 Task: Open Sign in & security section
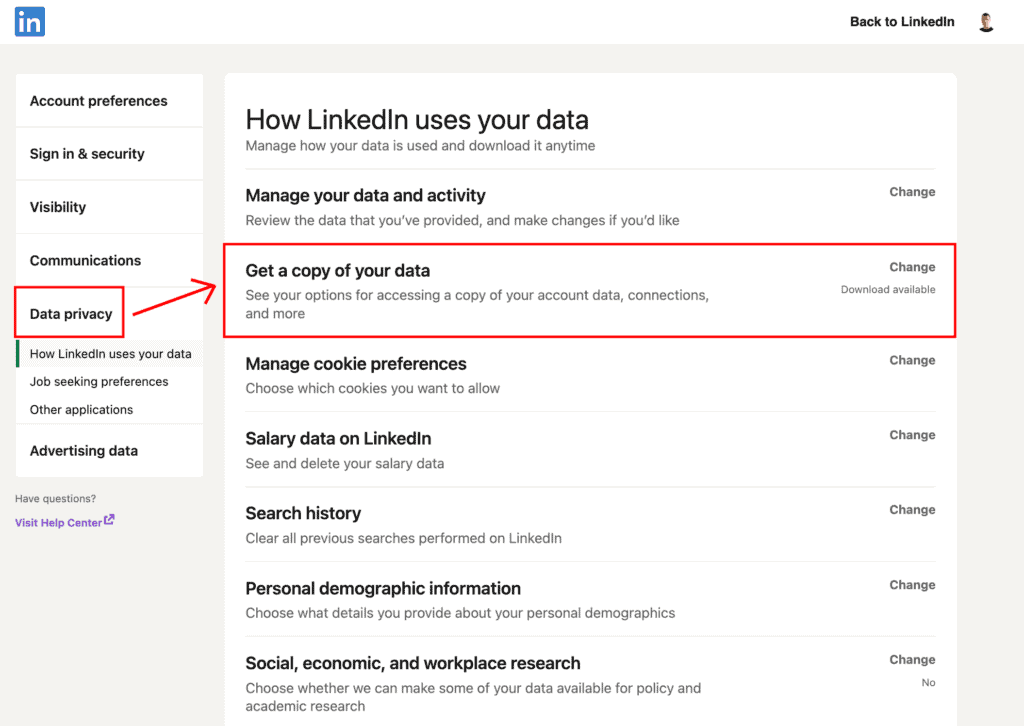[x=87, y=154]
